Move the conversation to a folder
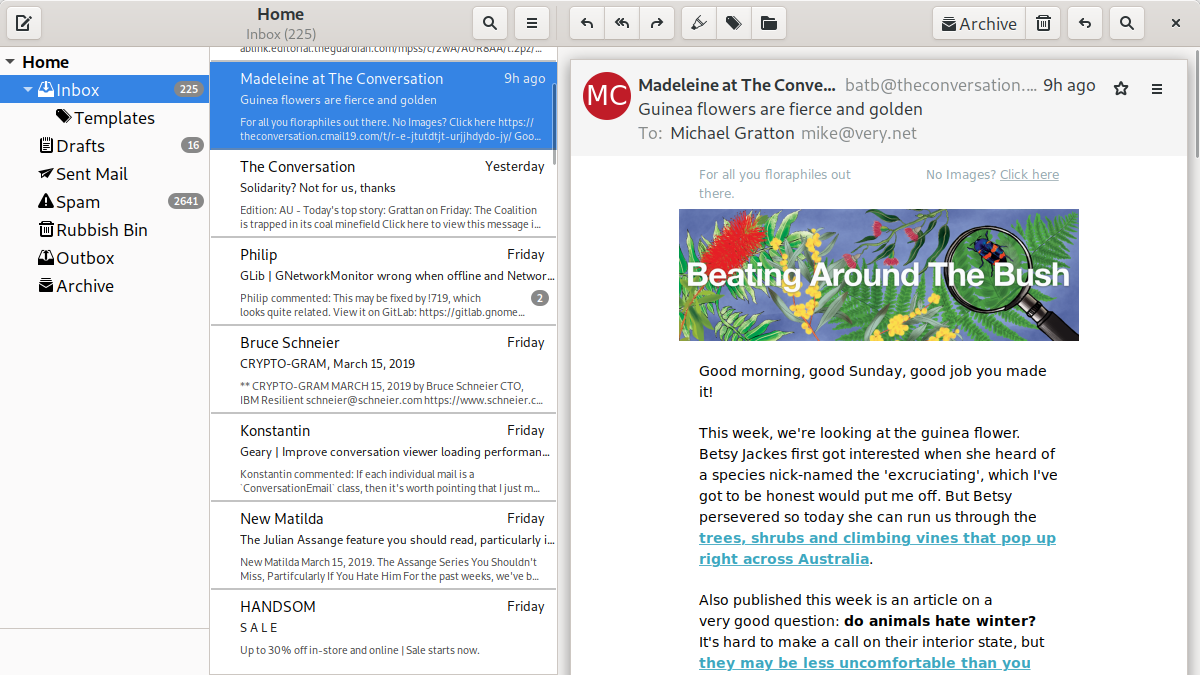 pyautogui.click(x=768, y=22)
